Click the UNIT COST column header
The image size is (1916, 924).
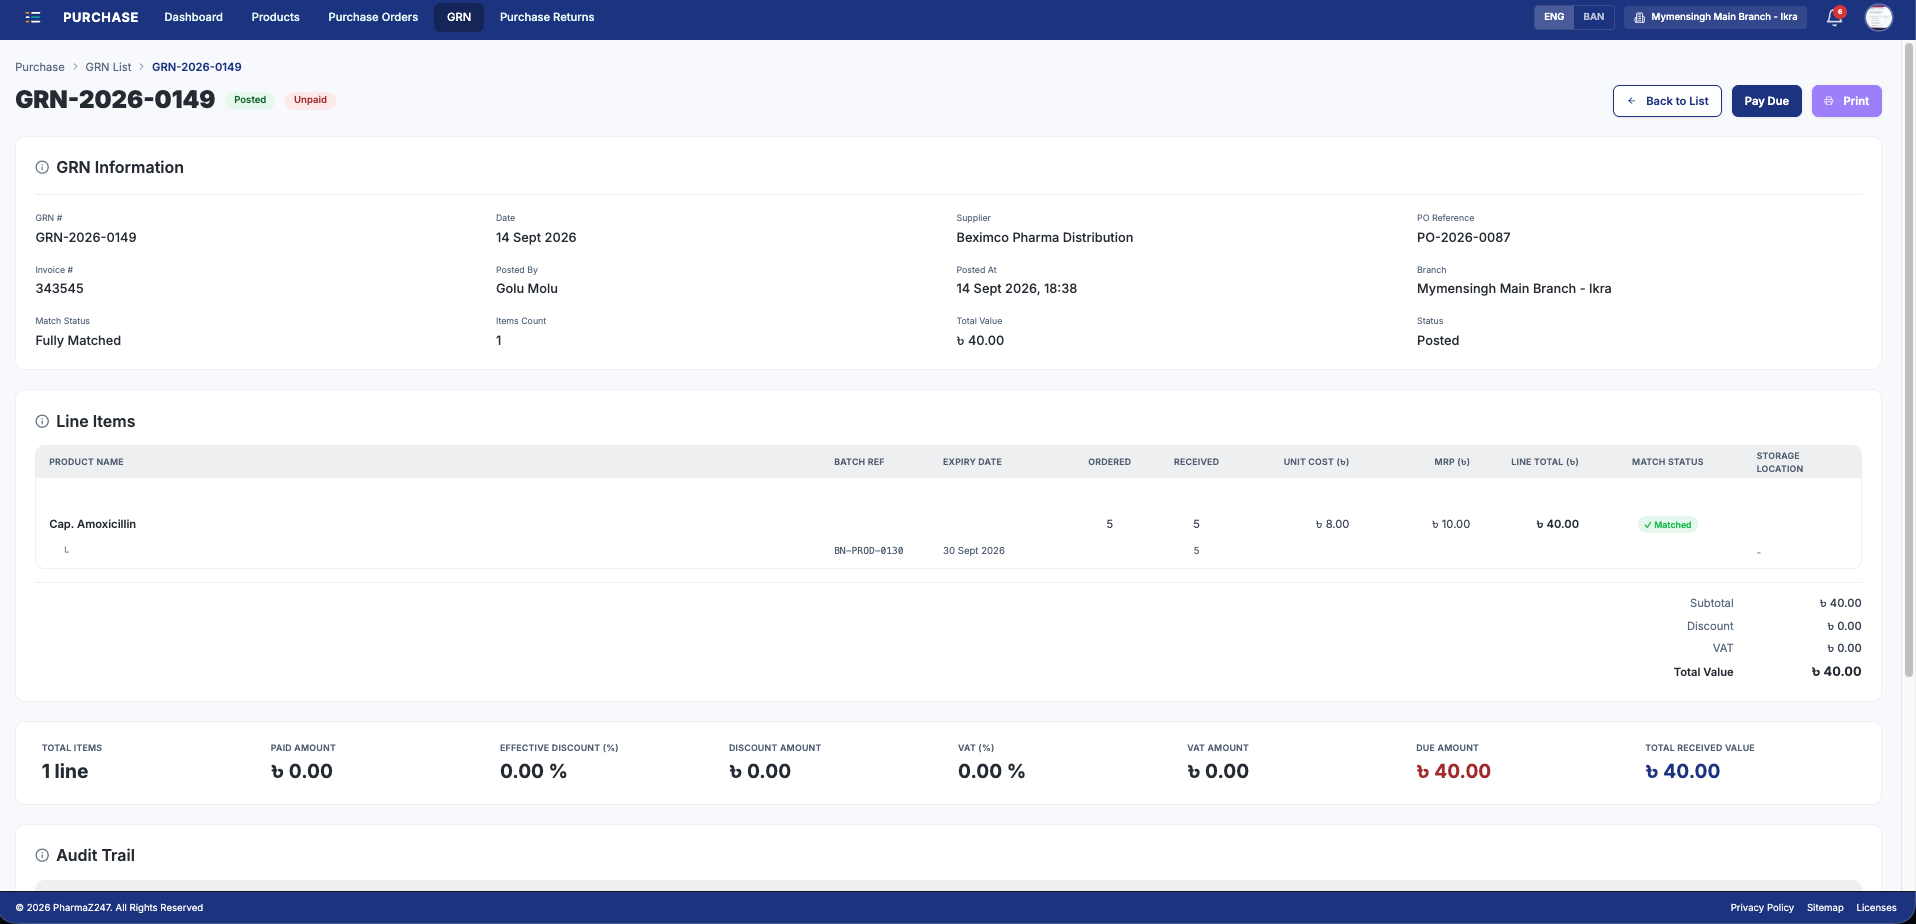pos(1316,462)
